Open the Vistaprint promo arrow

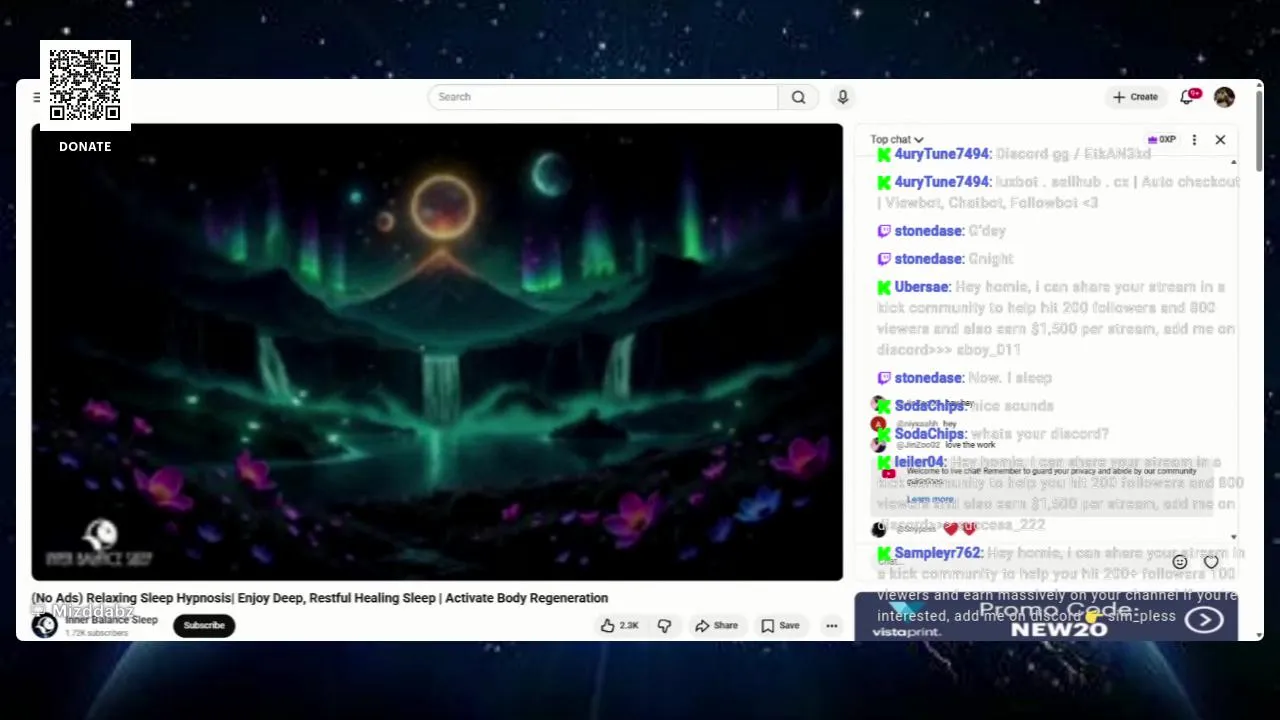point(1204,620)
